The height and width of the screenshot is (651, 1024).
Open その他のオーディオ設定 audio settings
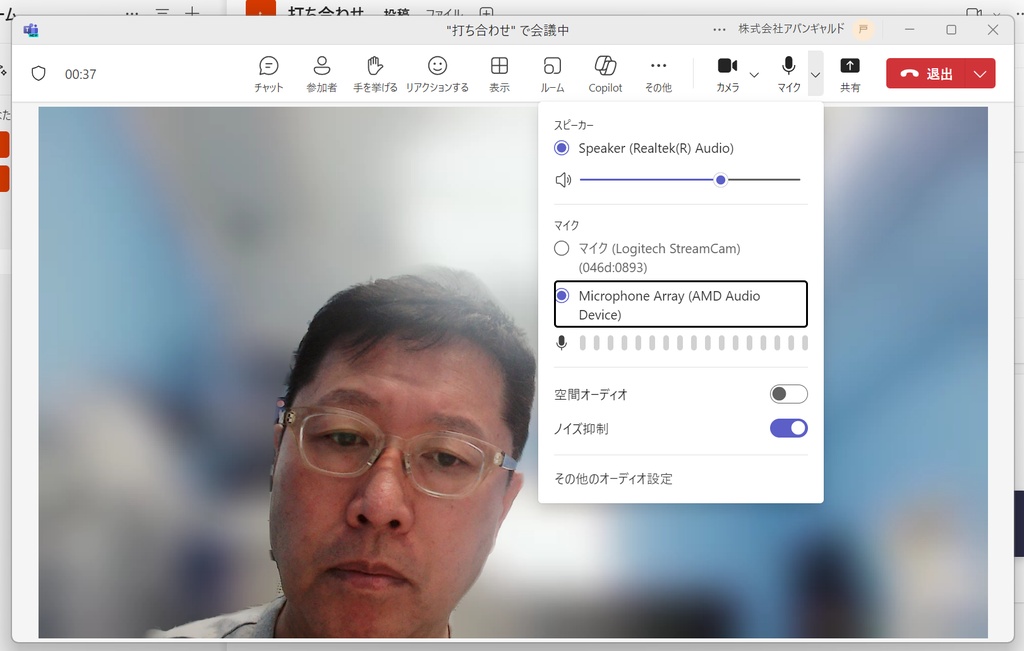(613, 479)
